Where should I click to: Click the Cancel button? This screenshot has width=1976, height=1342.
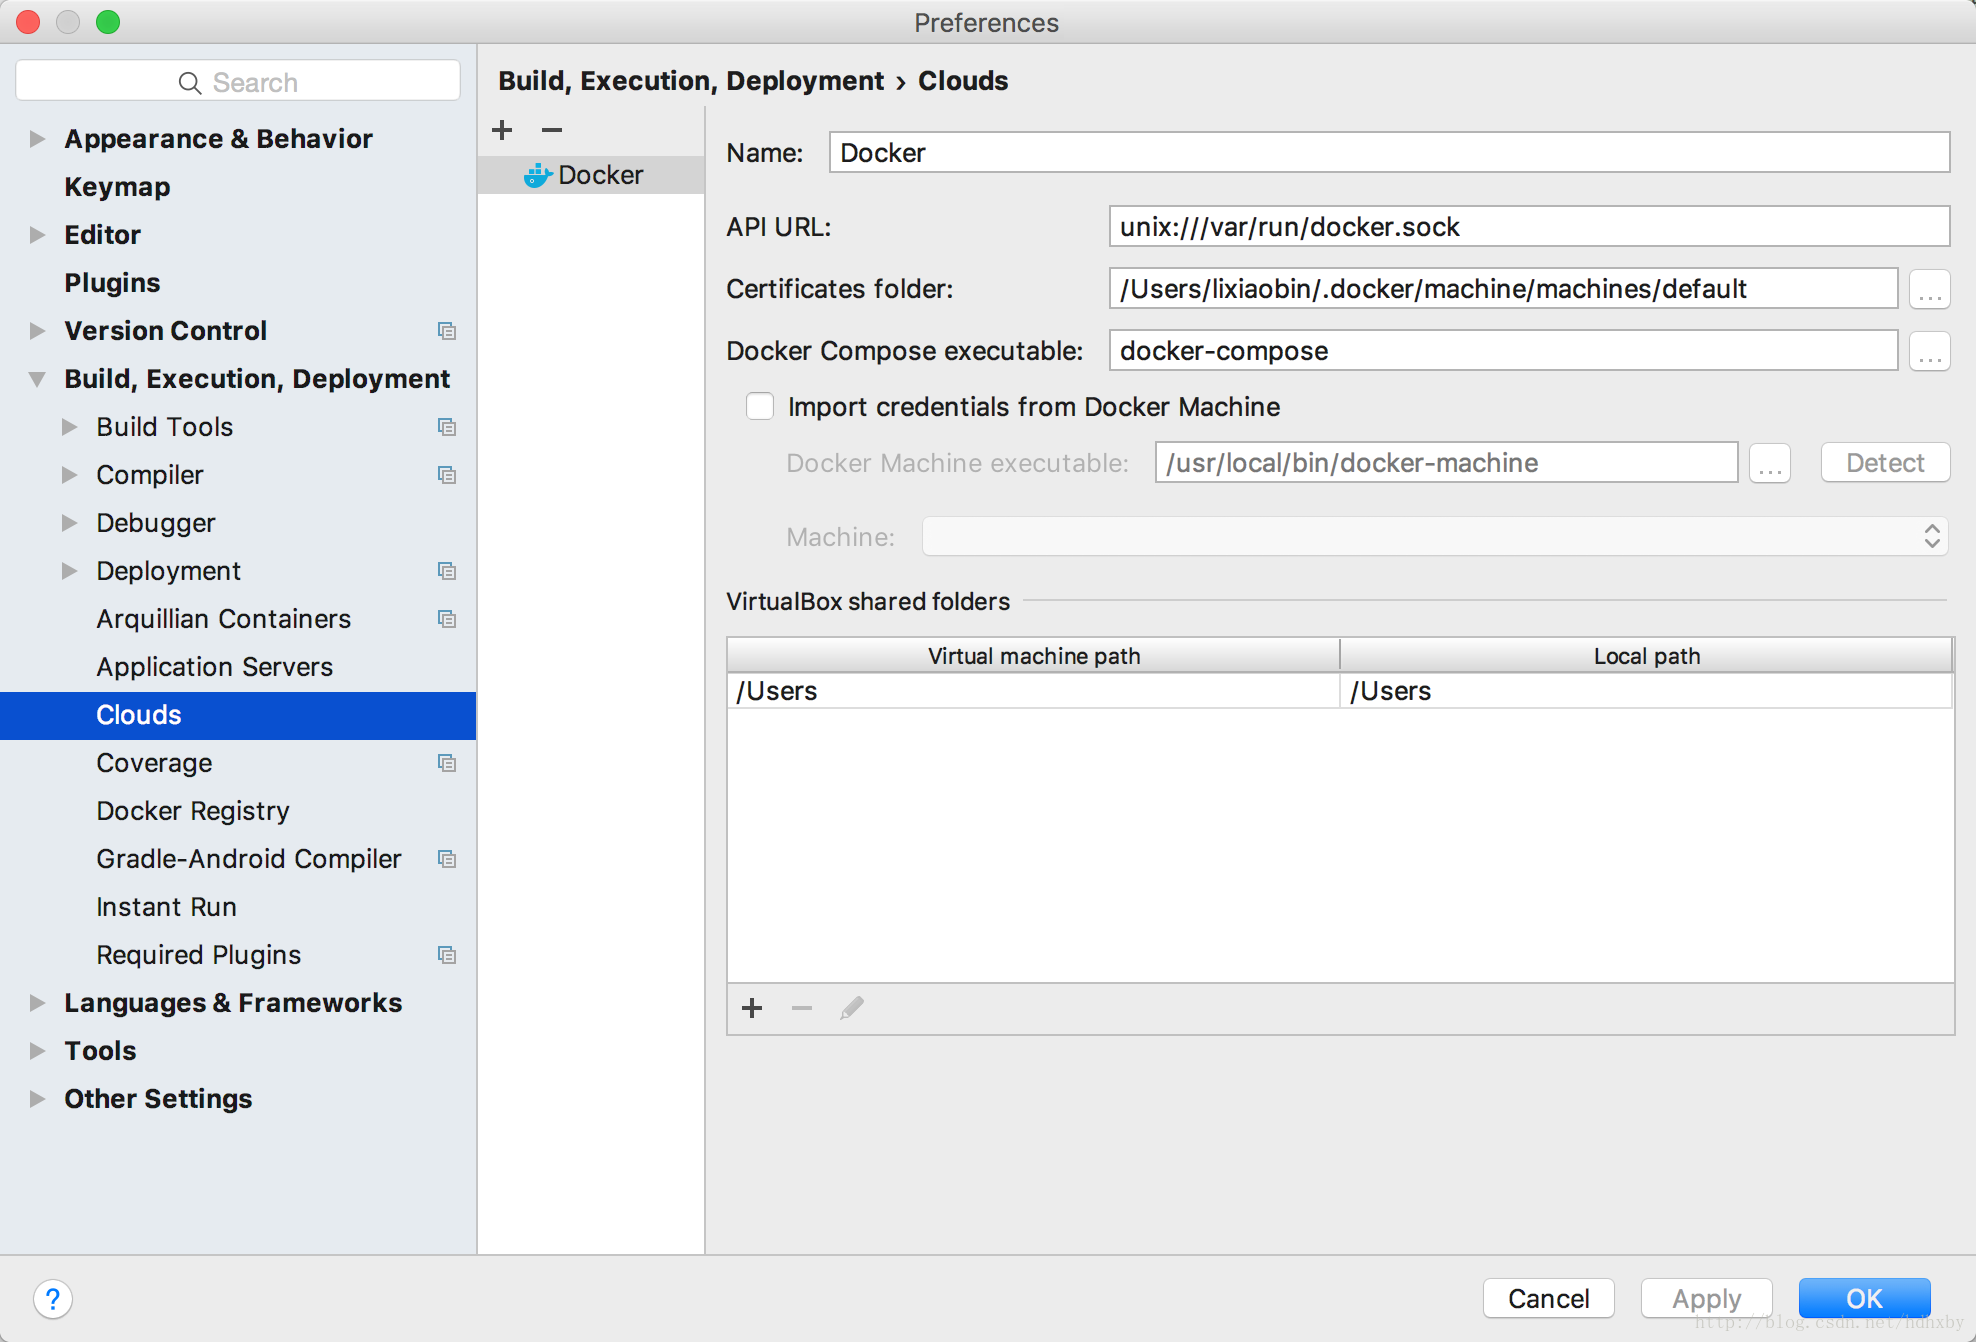[x=1548, y=1299]
